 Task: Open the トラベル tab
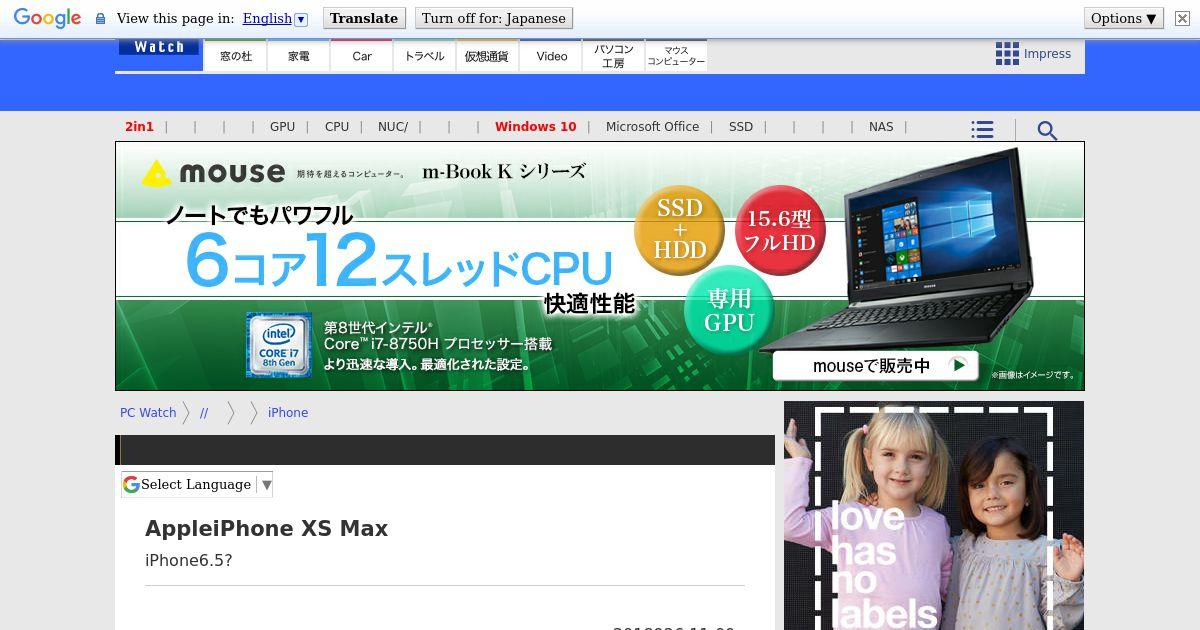pos(425,56)
